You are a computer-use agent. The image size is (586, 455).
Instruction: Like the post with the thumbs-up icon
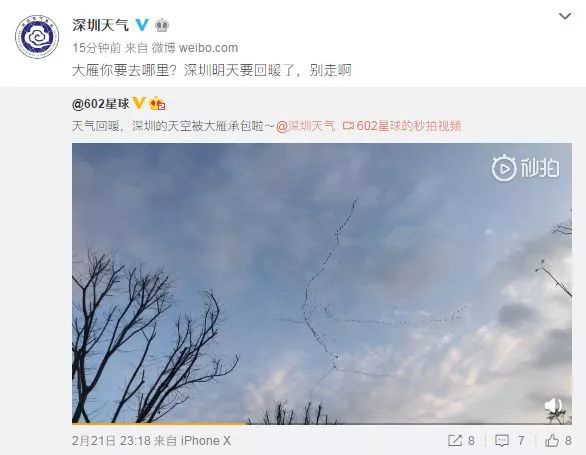552,440
